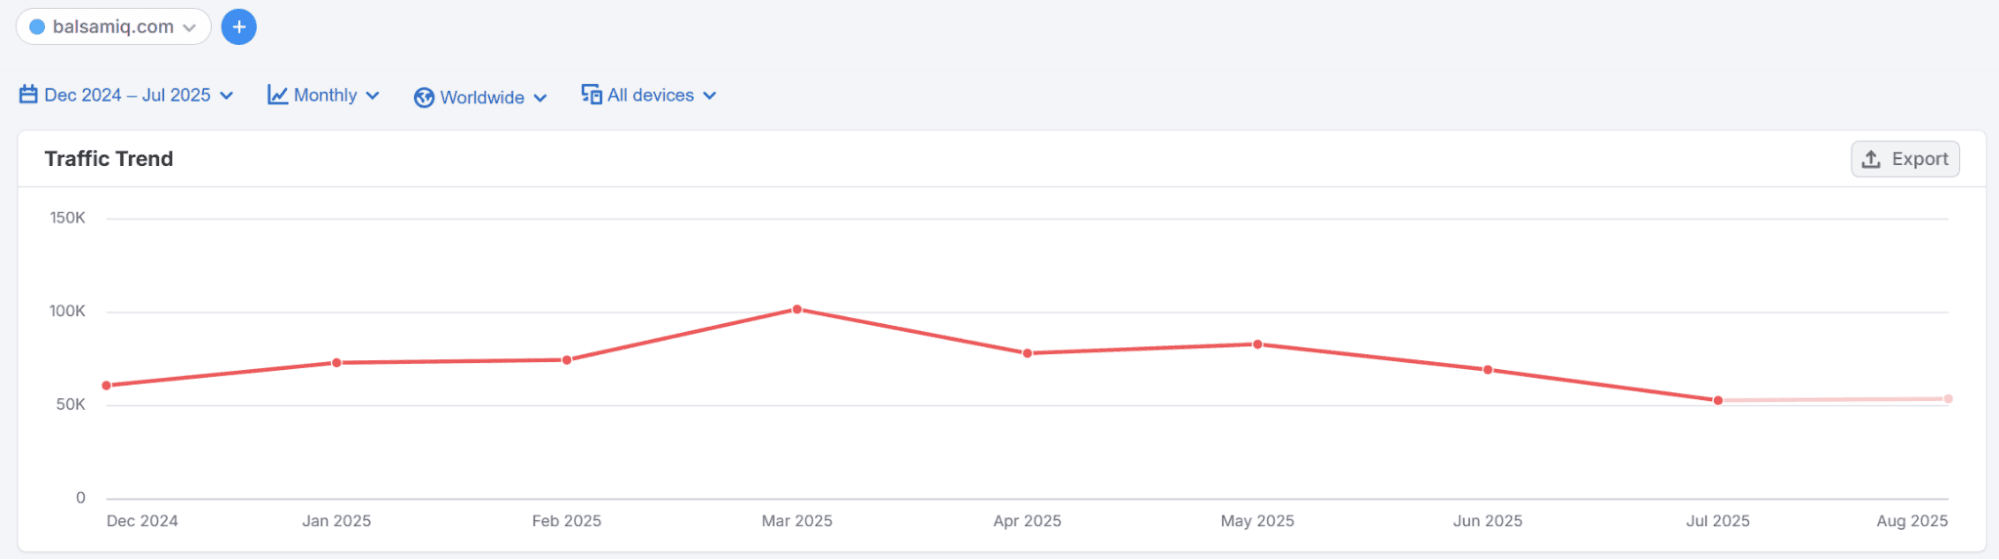Click the blue dot in balsamiq.com chip
The image size is (1999, 560).
[37, 27]
